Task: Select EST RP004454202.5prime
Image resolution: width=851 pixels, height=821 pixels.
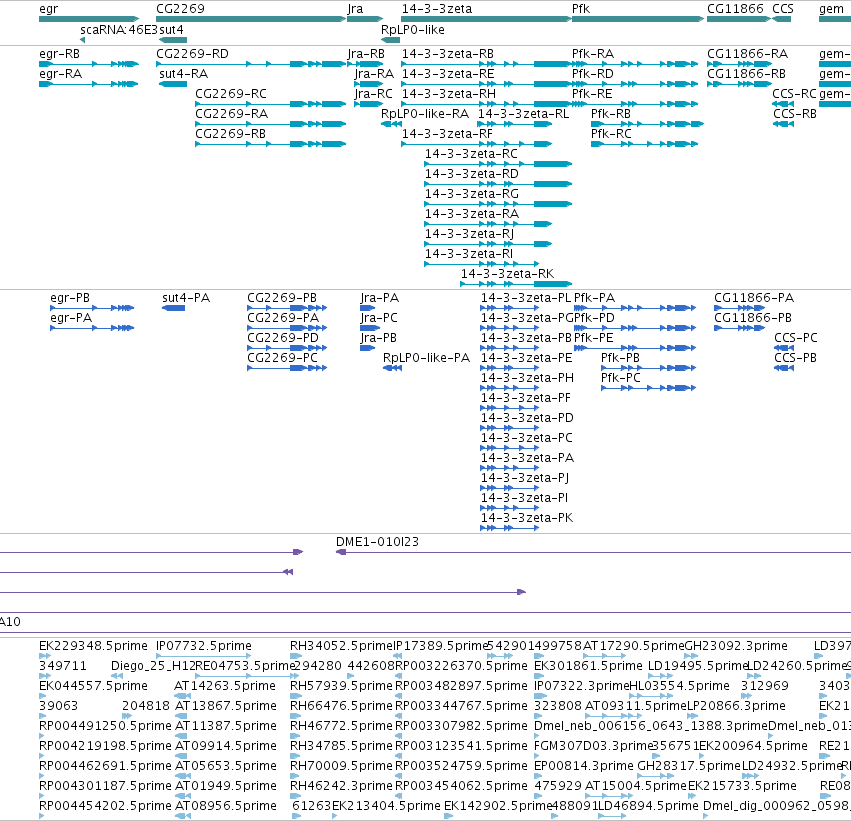Action: 42,816
